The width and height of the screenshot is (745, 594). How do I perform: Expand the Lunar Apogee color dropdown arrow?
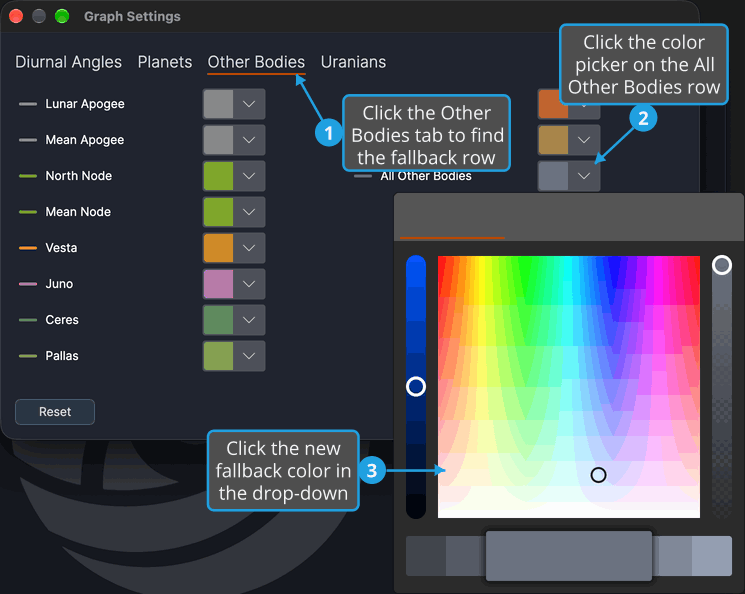pyautogui.click(x=249, y=104)
